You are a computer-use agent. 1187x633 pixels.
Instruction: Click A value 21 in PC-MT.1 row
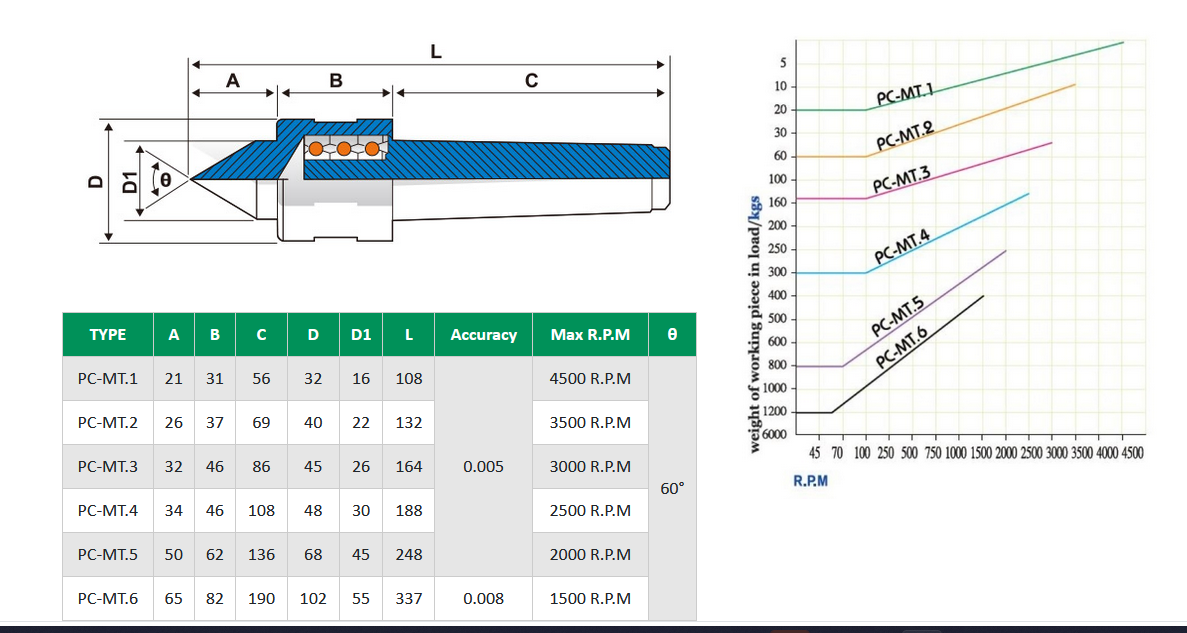[x=174, y=379]
